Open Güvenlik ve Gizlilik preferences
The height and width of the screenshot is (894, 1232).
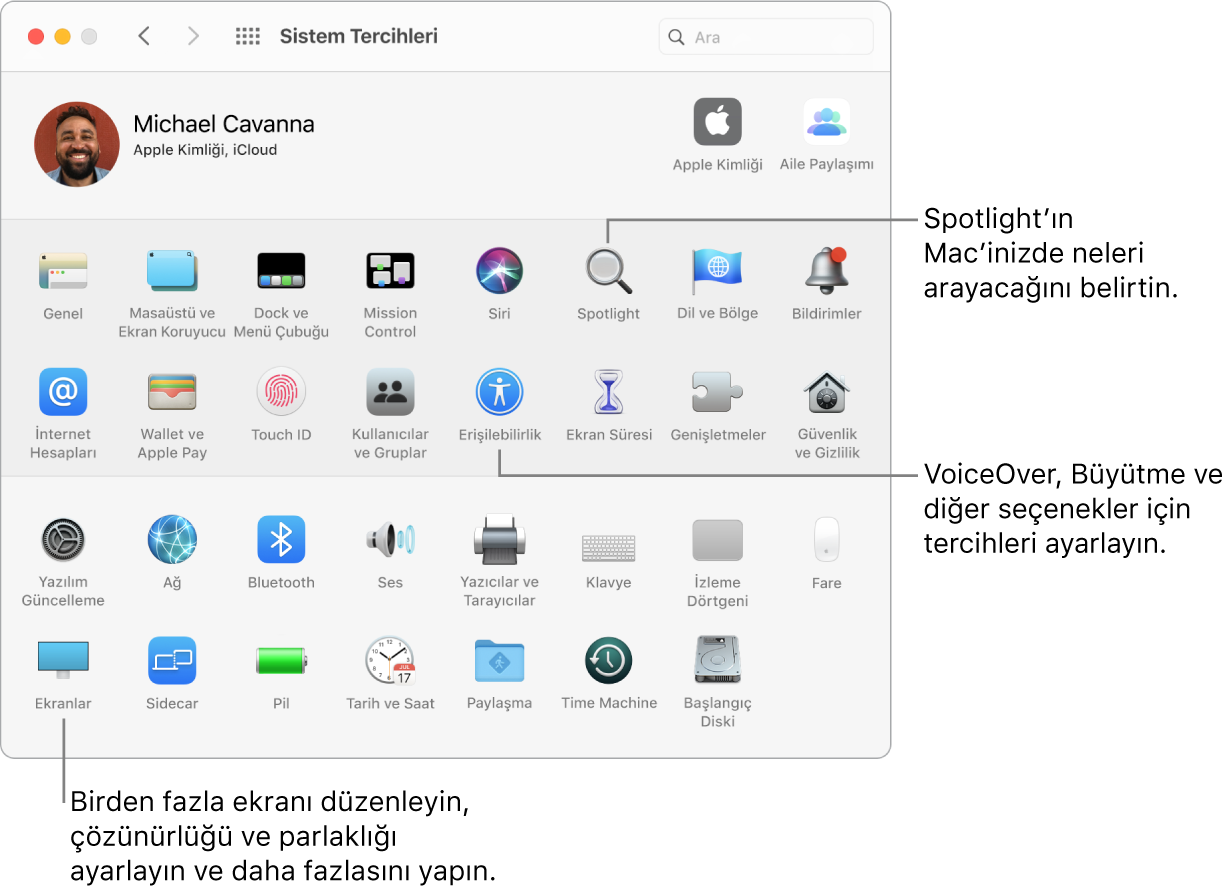click(x=826, y=391)
